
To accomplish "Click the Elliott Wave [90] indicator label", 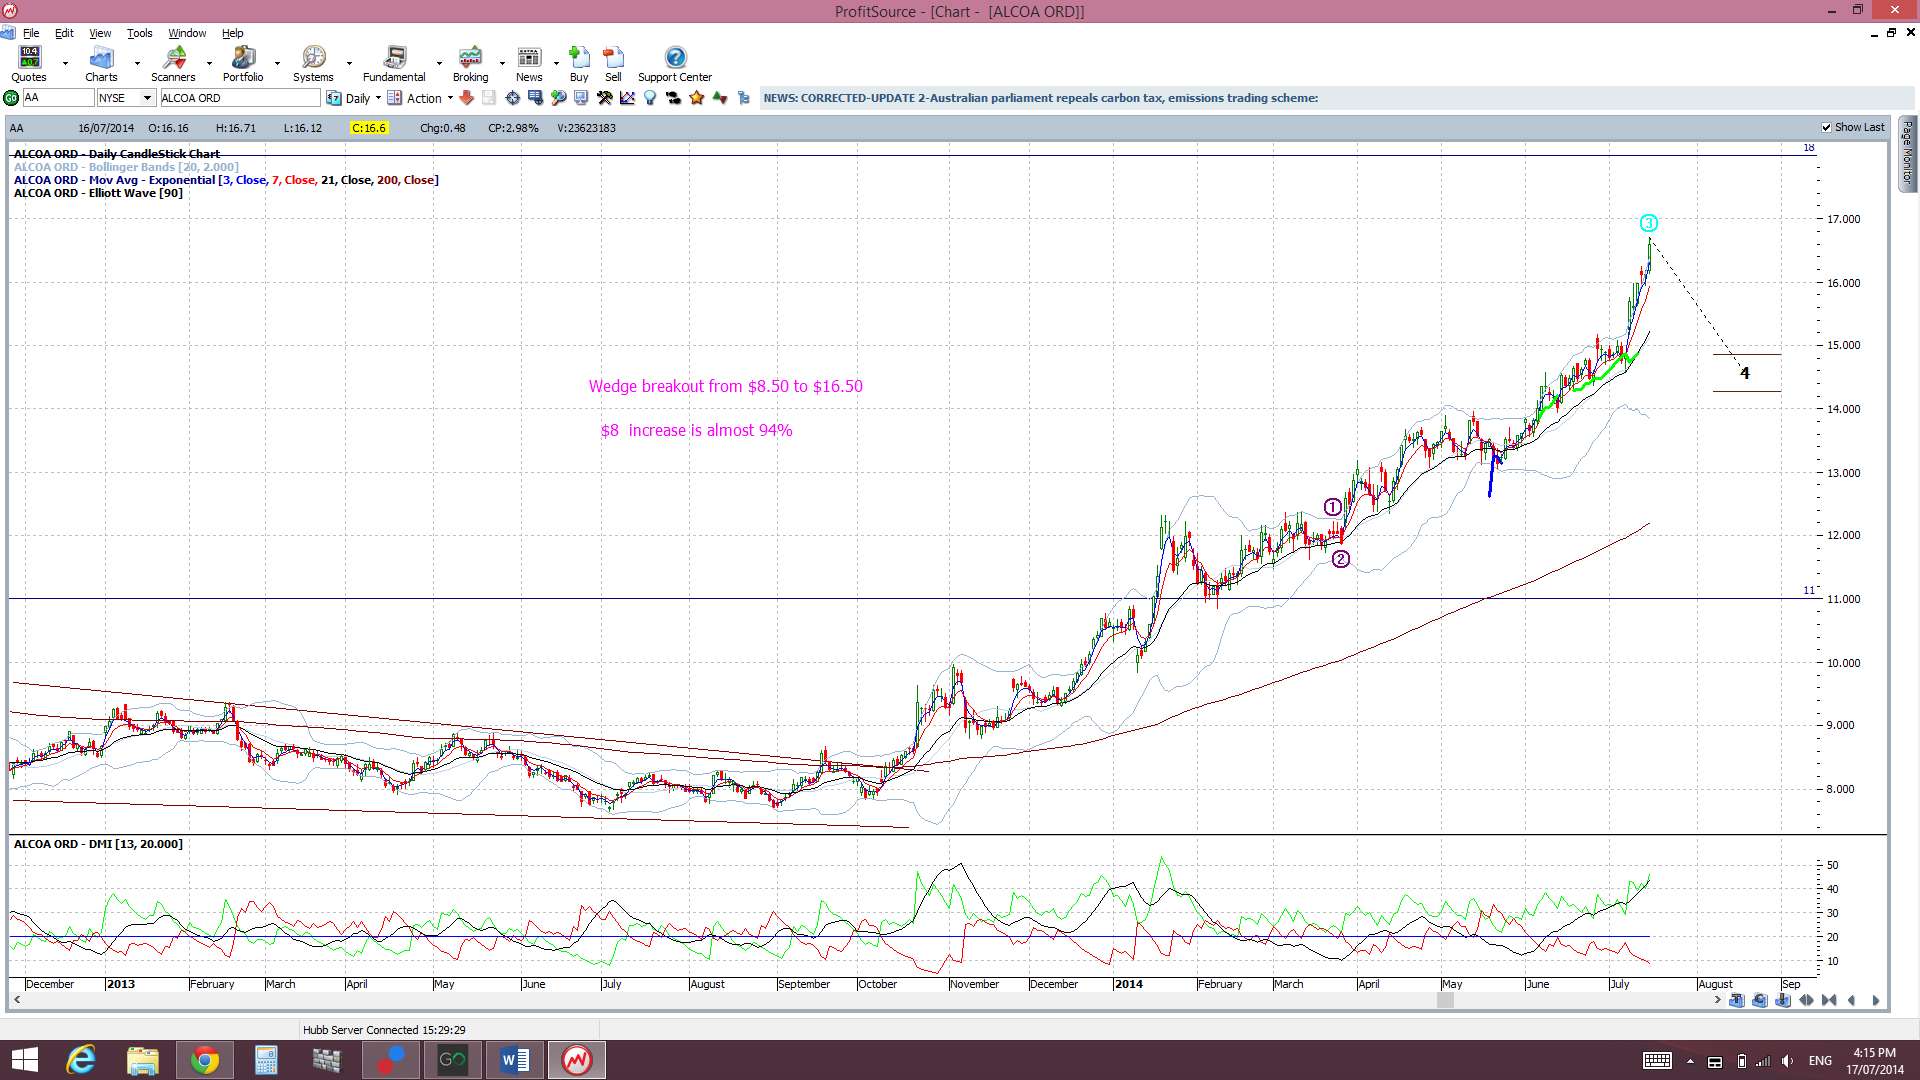I will coord(98,193).
